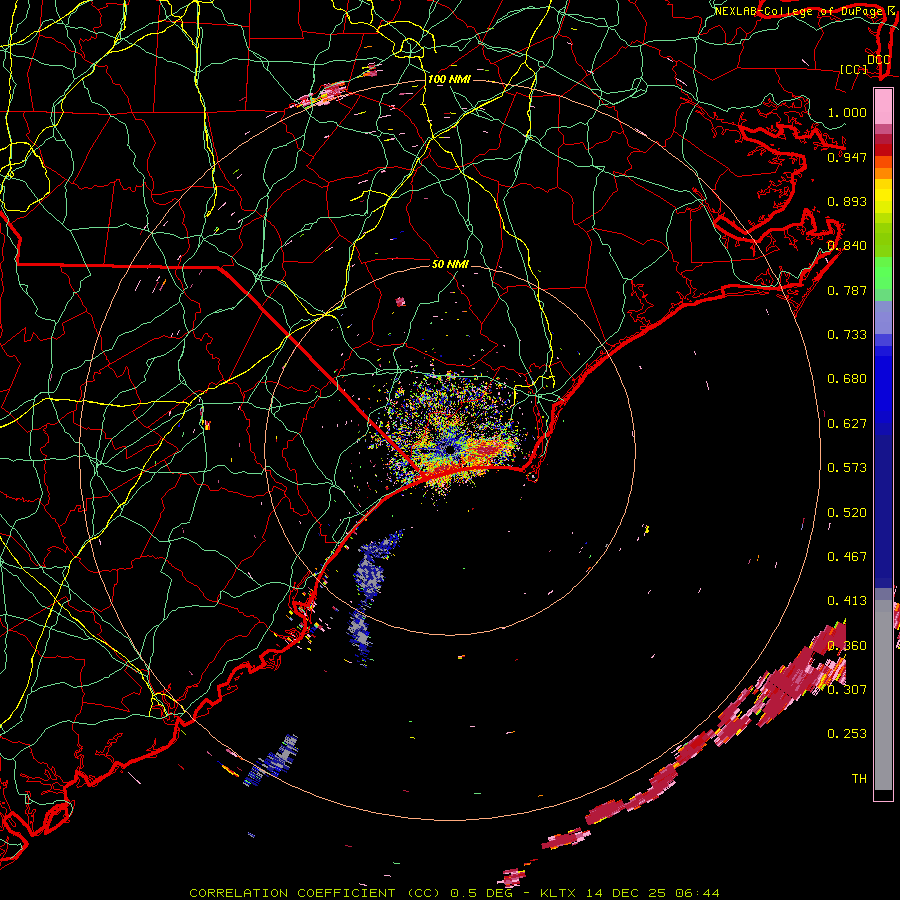The image size is (900, 900).
Task: Click the 0.520 scale value
Action: [x=847, y=513]
